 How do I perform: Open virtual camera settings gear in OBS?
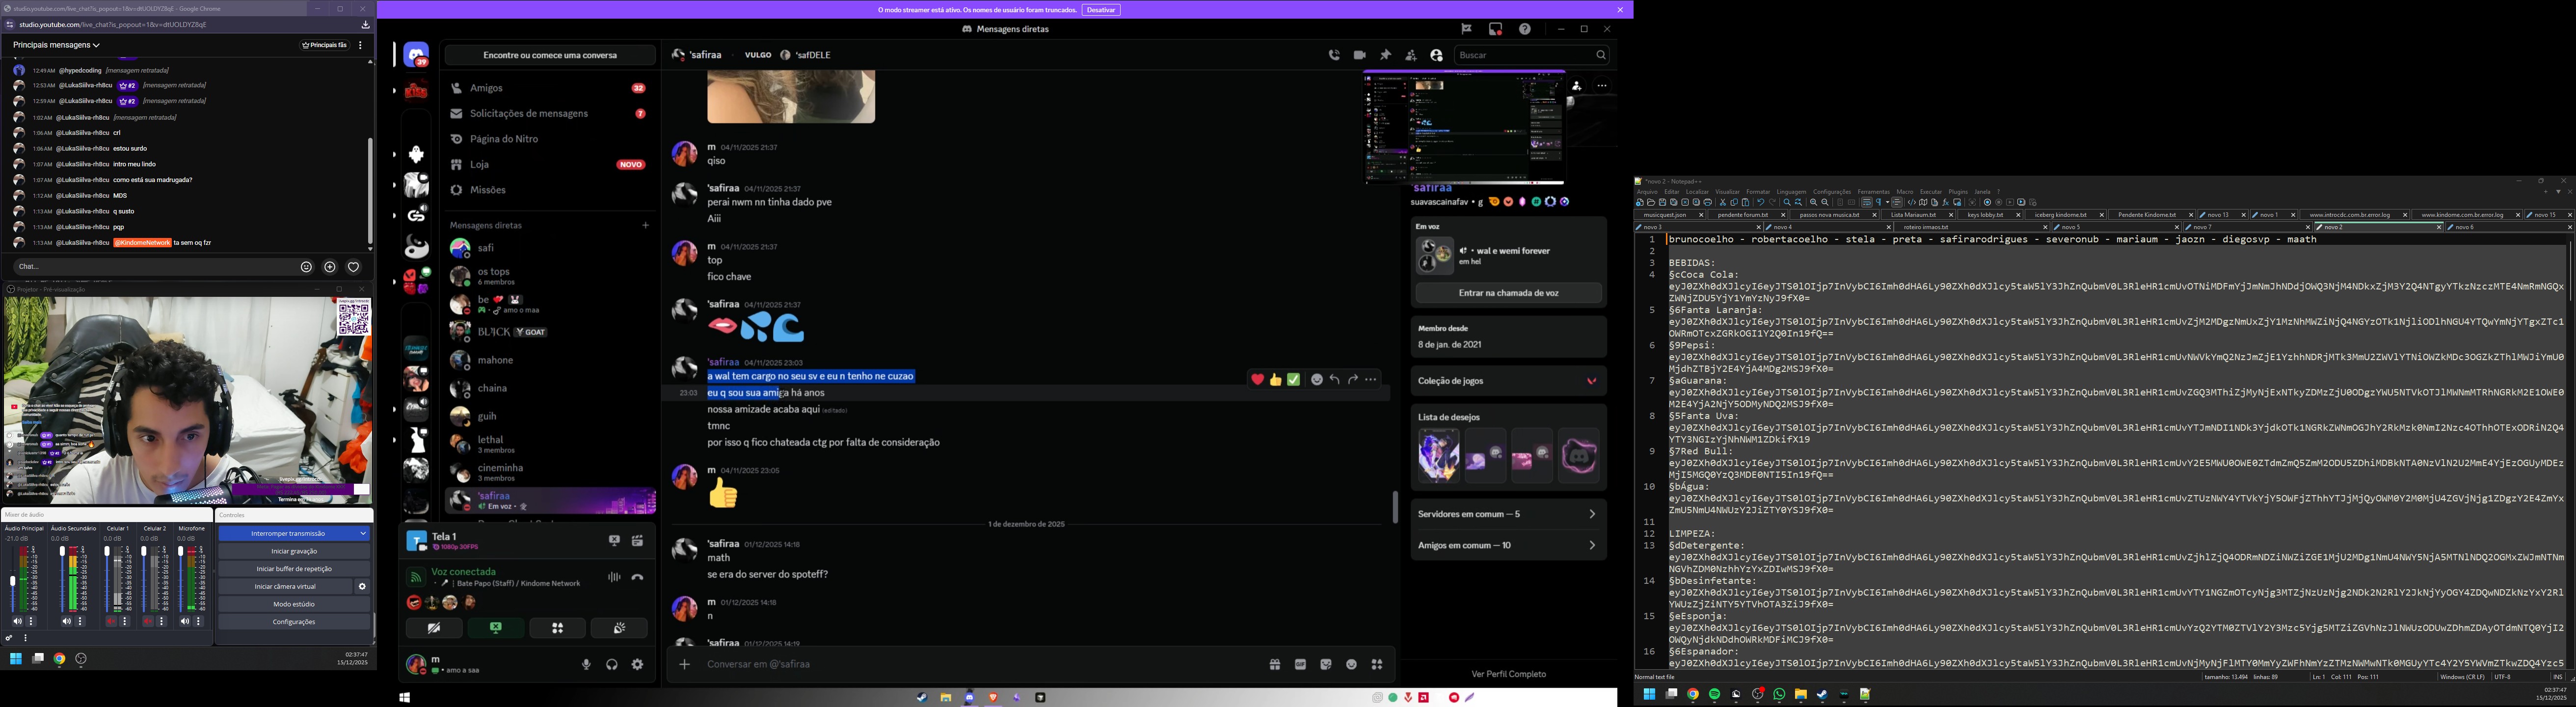[362, 587]
